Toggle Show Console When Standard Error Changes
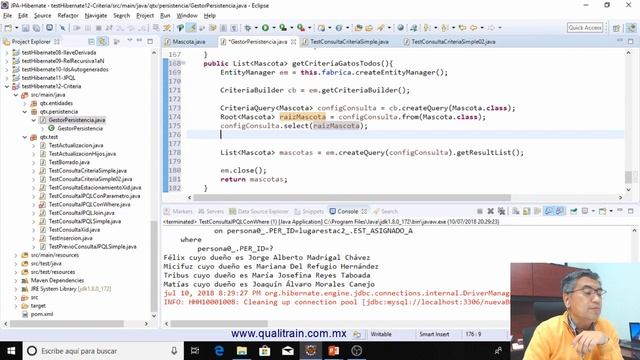 tap(559, 211)
